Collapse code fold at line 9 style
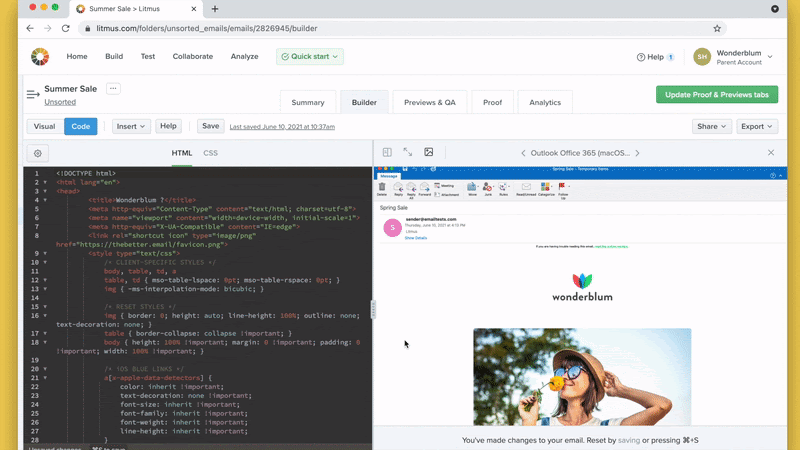The width and height of the screenshot is (800, 450). coord(45,254)
